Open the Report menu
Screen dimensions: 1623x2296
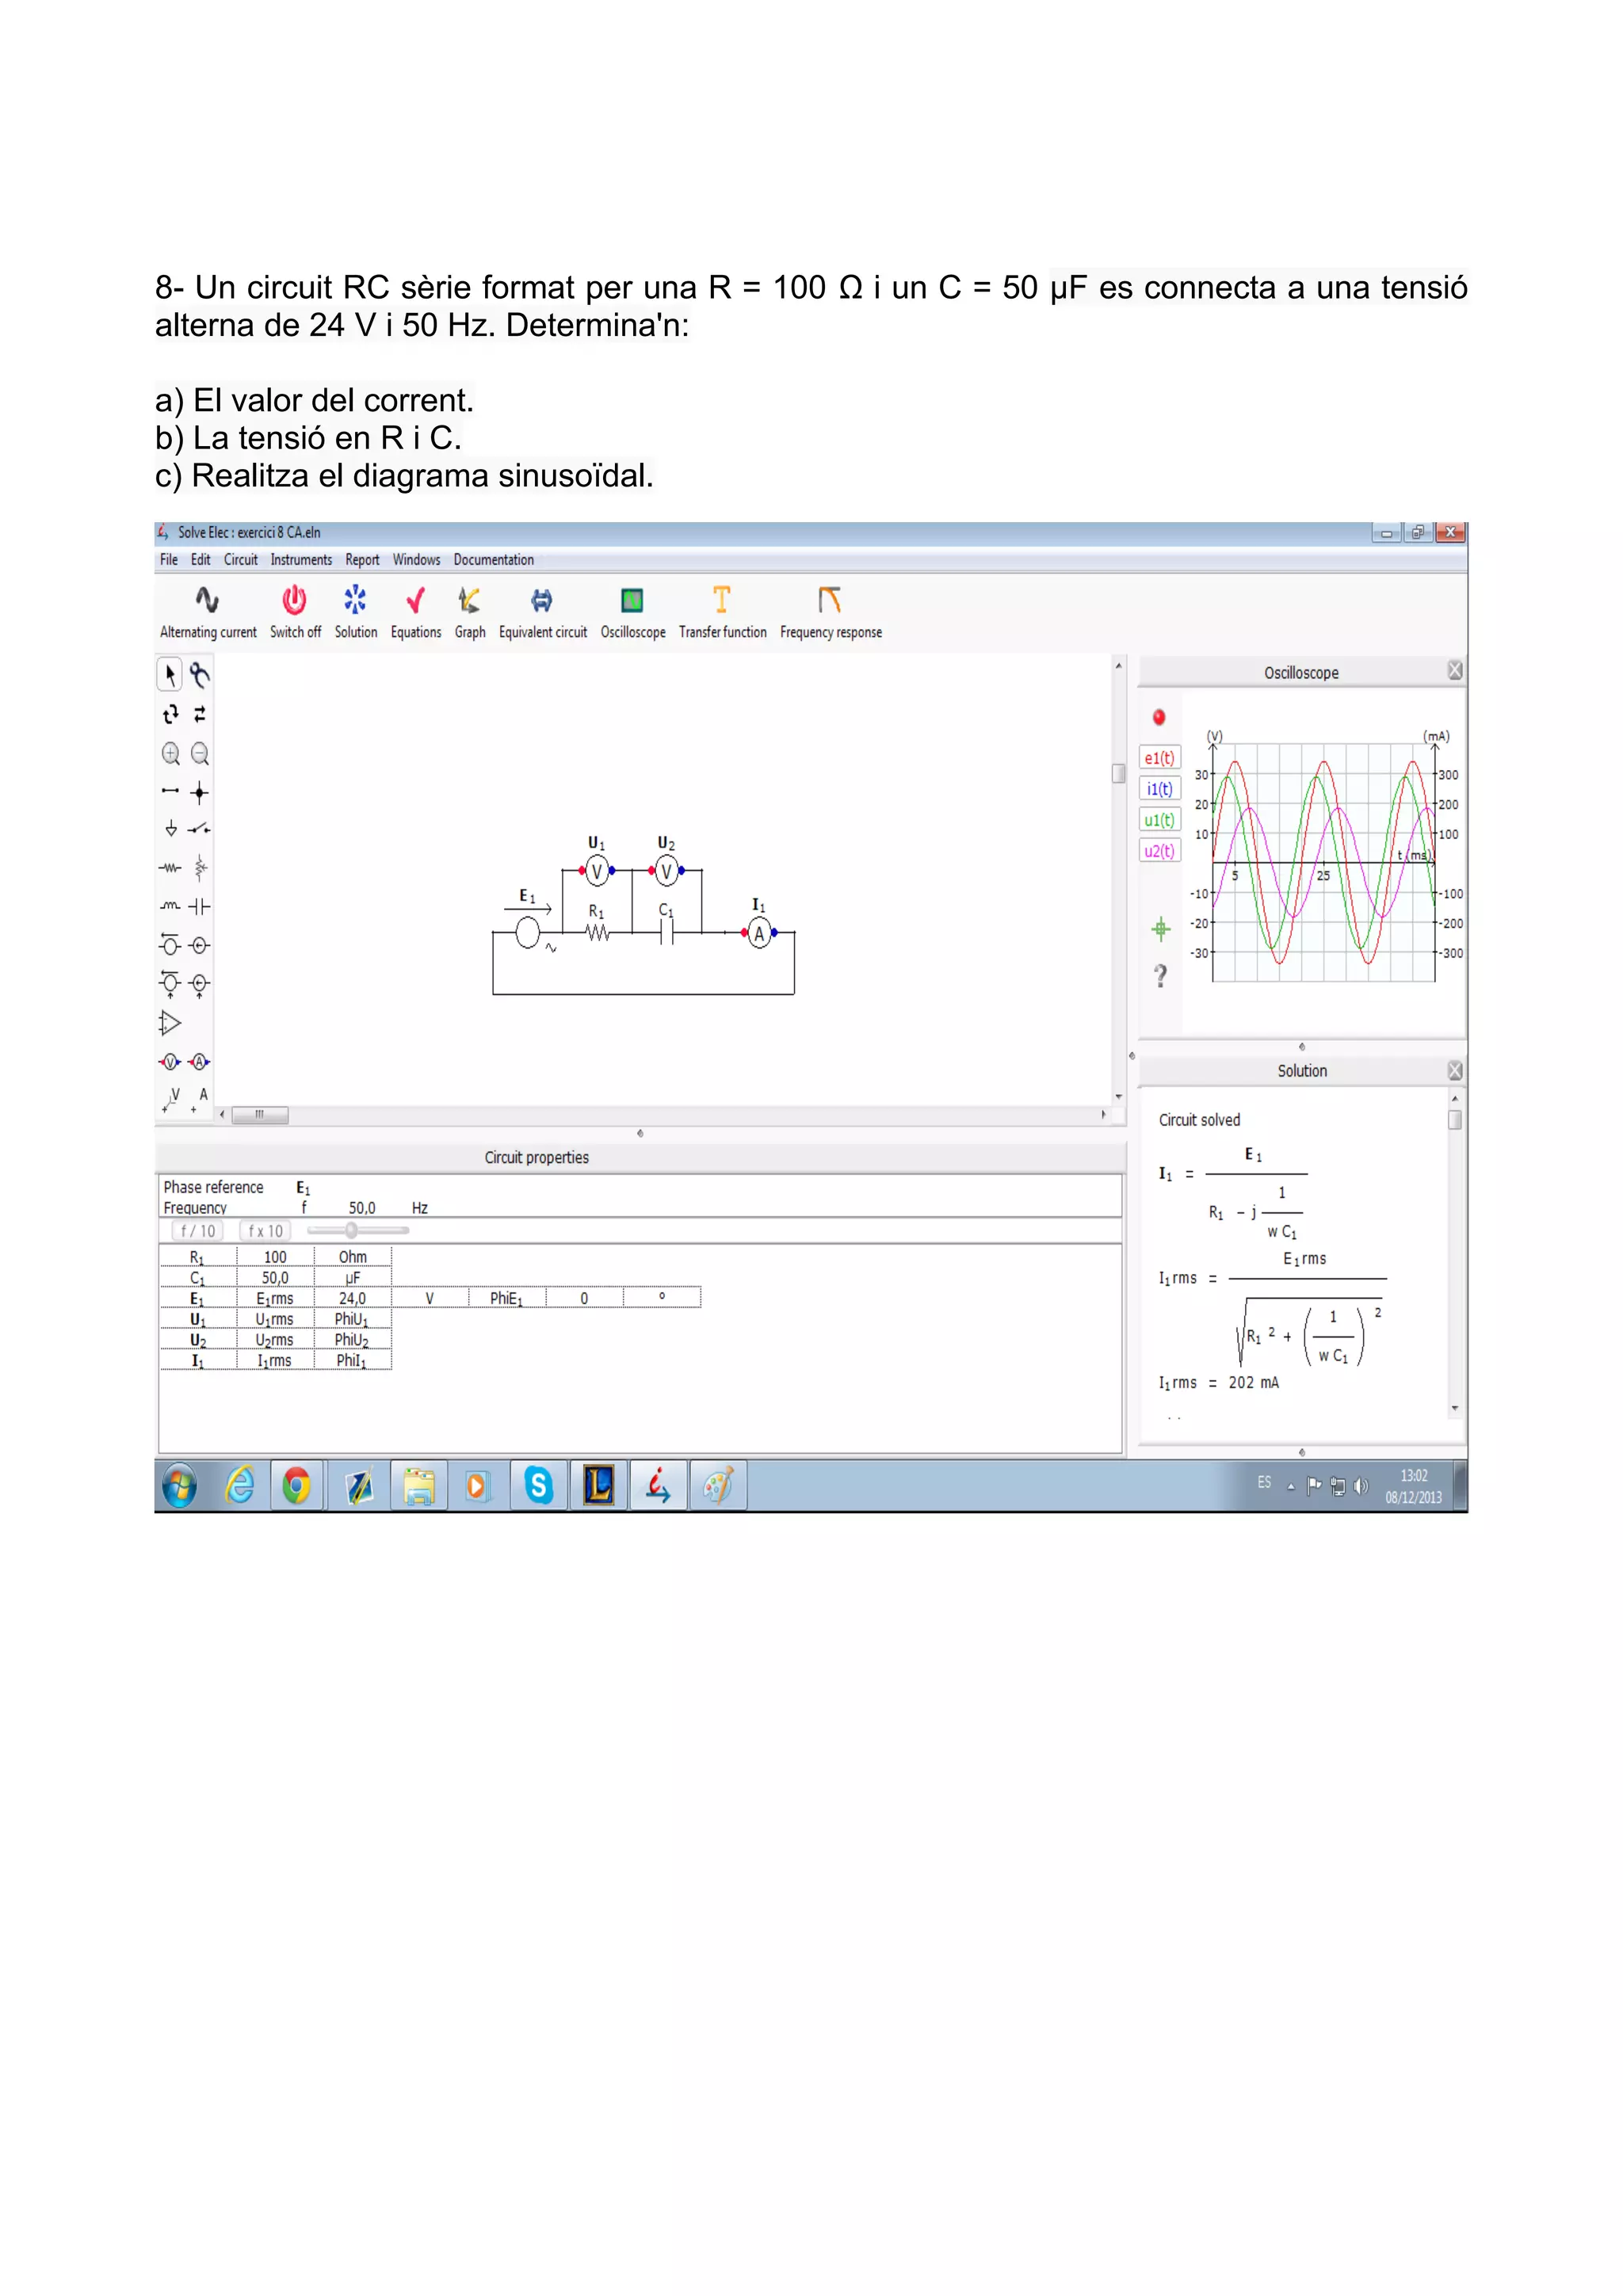point(362,560)
